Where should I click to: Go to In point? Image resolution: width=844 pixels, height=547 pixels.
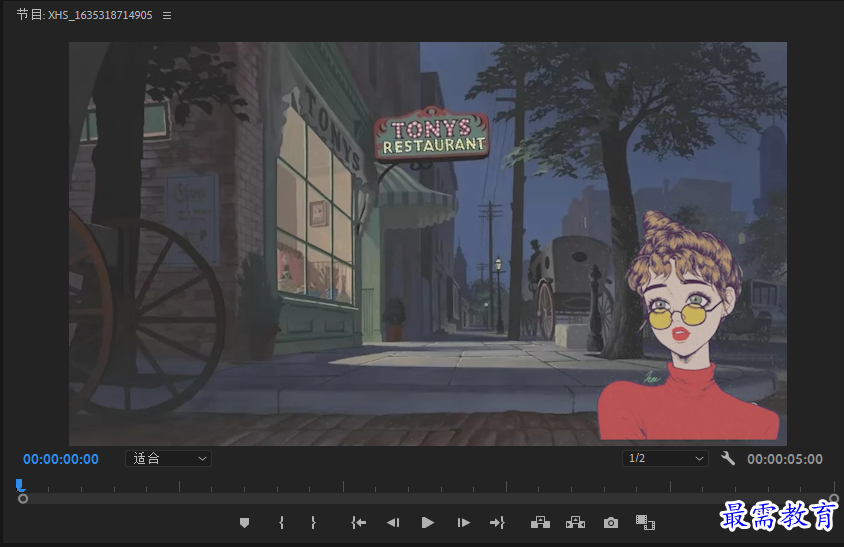358,523
